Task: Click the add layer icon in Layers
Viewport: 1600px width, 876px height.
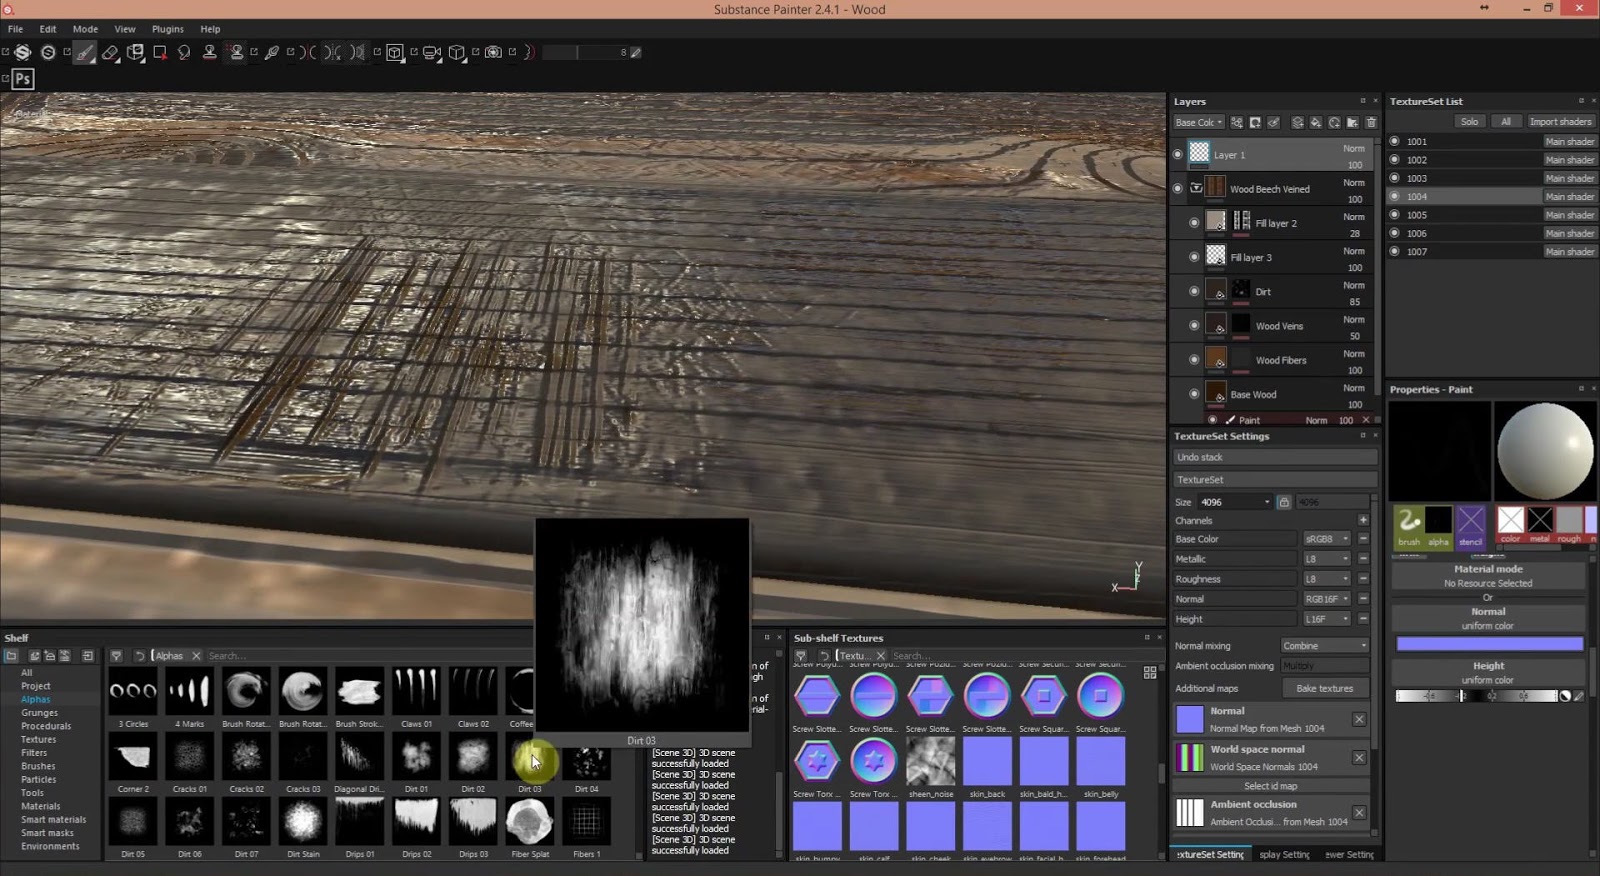Action: pyautogui.click(x=1298, y=123)
